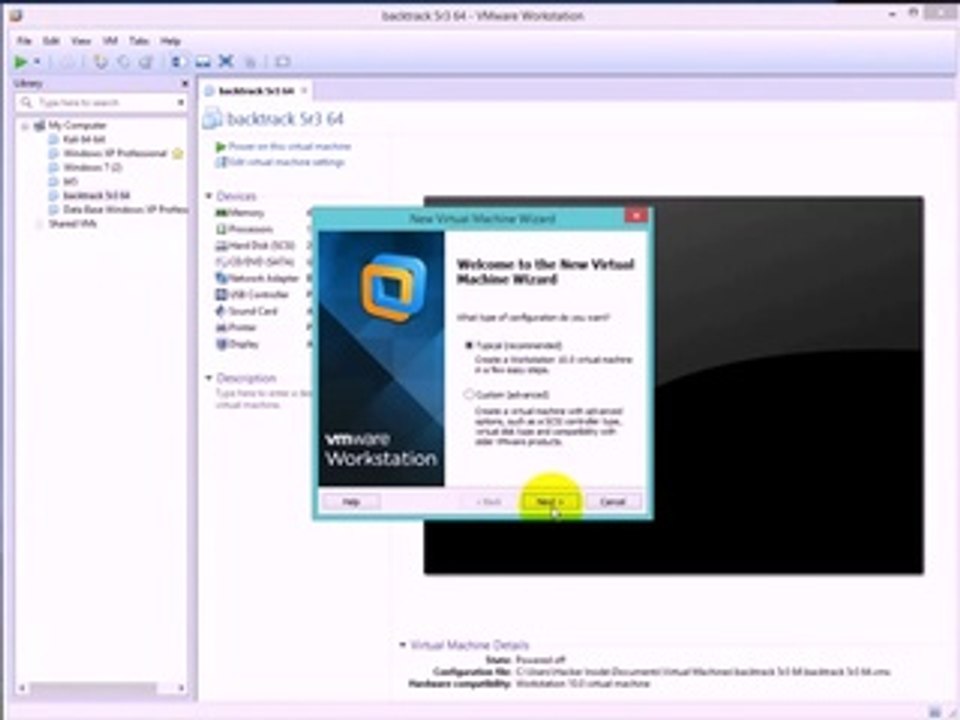The height and width of the screenshot is (720, 960).
Task: Click the Next button in the wizard
Action: (x=550, y=502)
